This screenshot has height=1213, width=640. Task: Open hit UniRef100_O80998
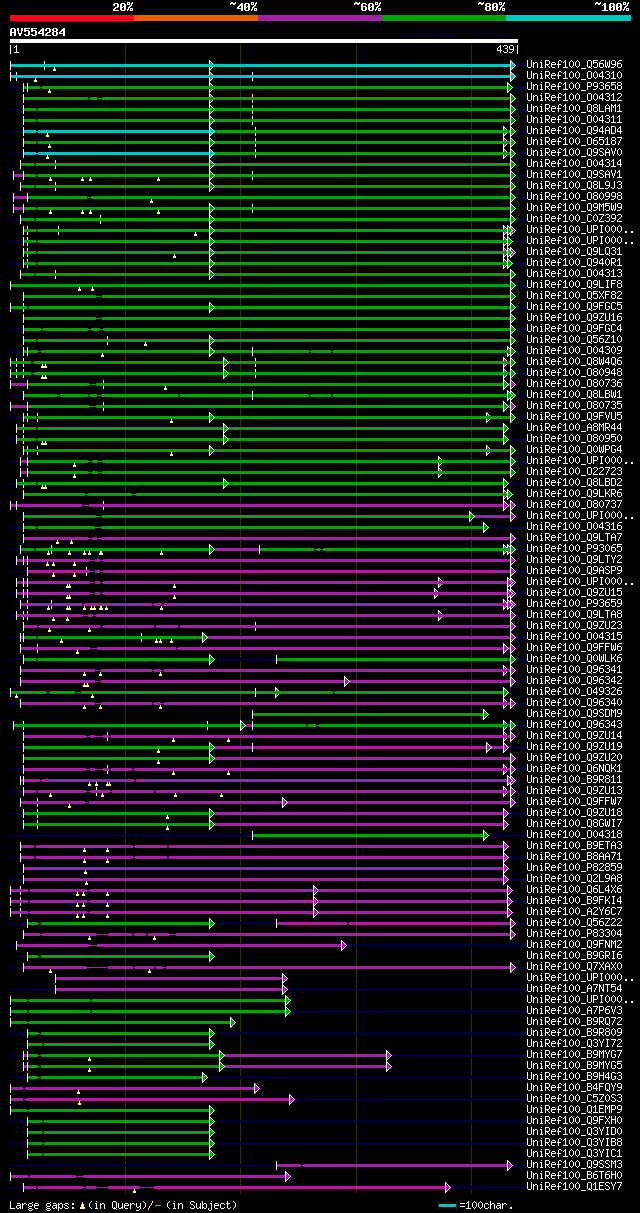pos(574,196)
